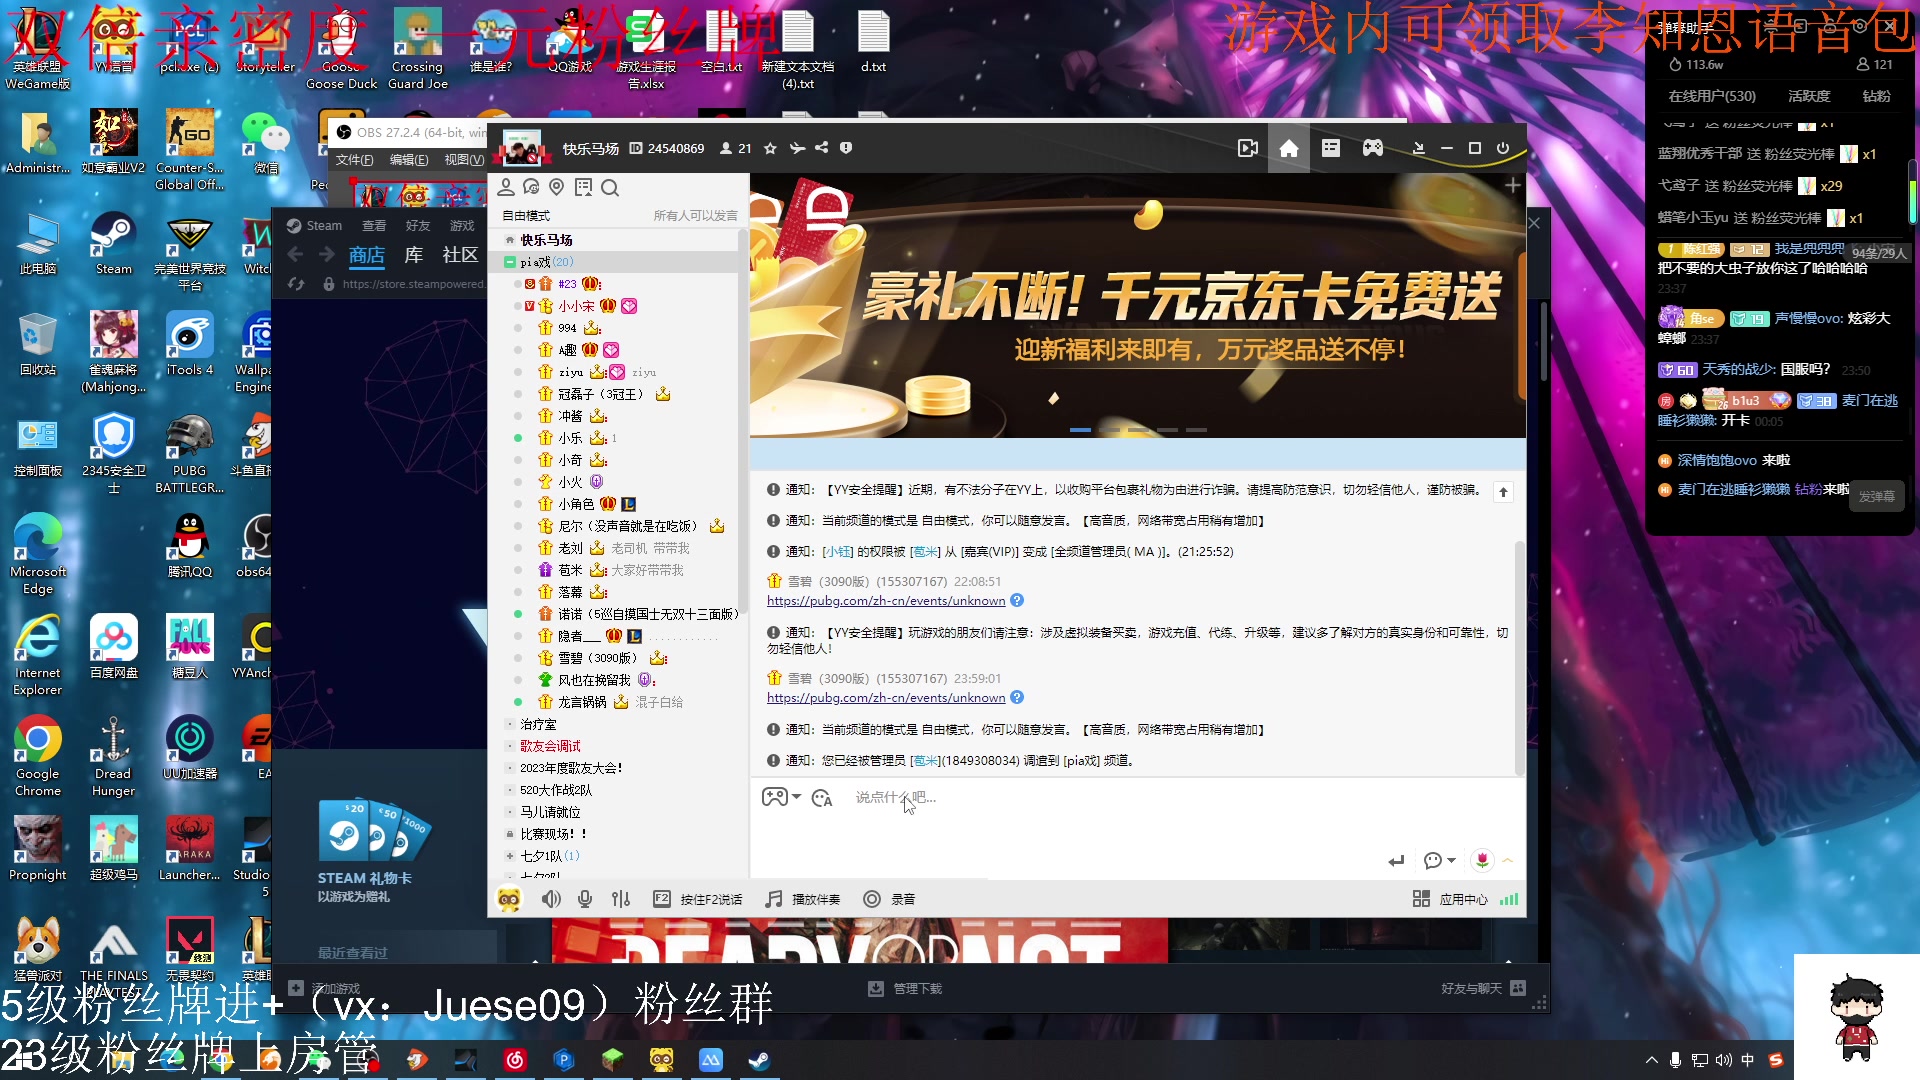Open channel search with the magnifier icon
Image resolution: width=1920 pixels, height=1080 pixels.
pos(610,188)
